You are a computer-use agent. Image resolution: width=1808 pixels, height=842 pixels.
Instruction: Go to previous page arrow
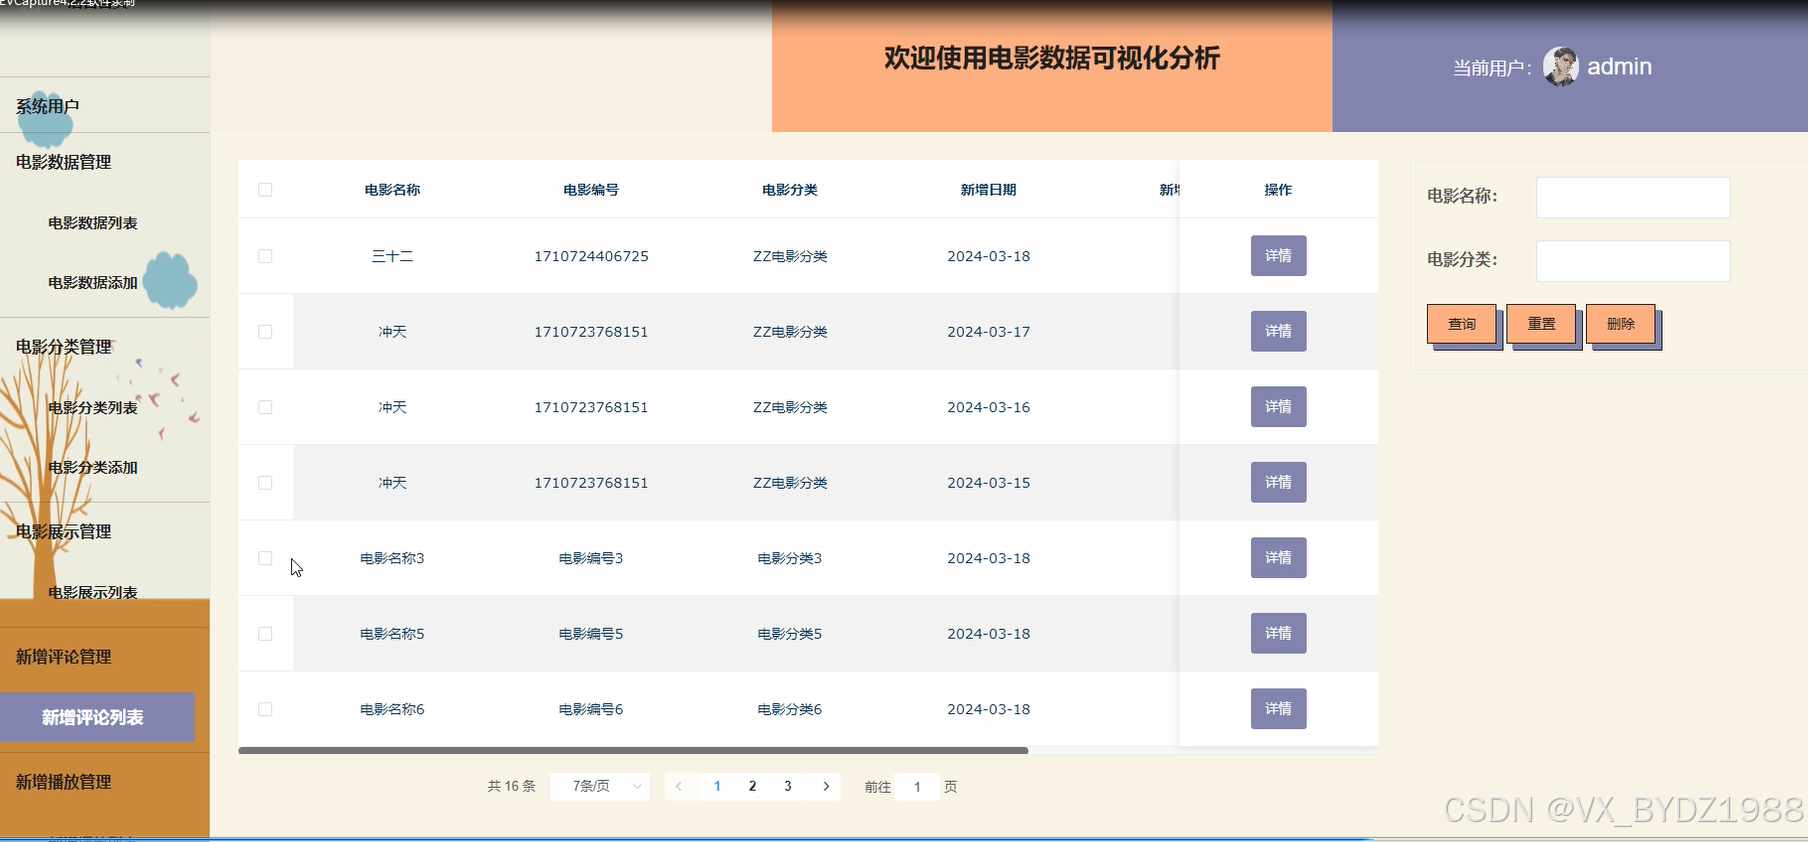coord(679,787)
